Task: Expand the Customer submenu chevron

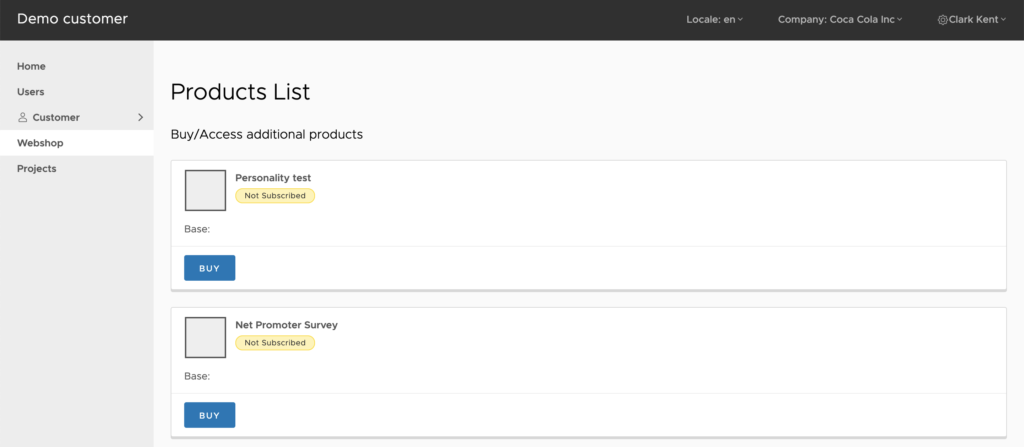Action: pos(140,118)
